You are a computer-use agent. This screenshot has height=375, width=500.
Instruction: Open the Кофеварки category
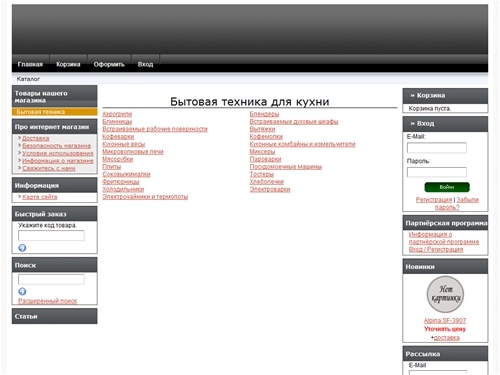pos(118,137)
